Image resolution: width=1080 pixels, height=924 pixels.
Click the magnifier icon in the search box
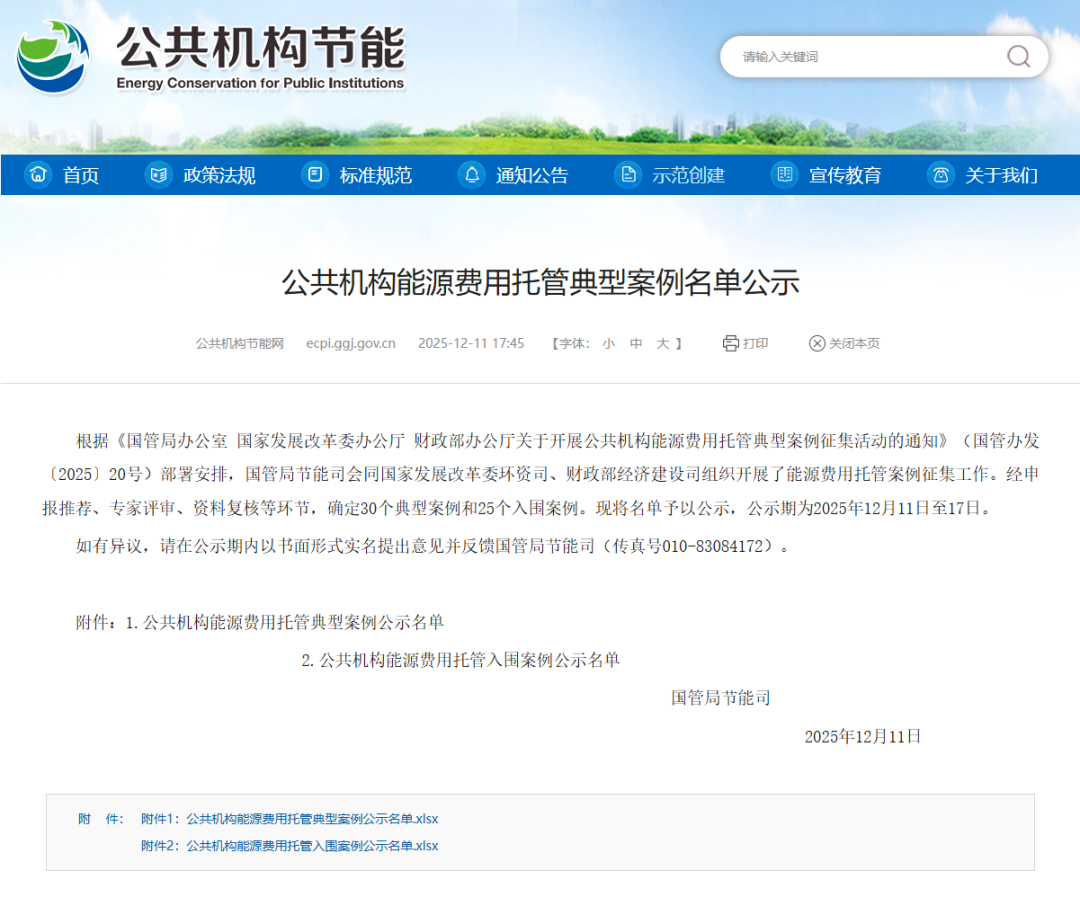[1018, 57]
